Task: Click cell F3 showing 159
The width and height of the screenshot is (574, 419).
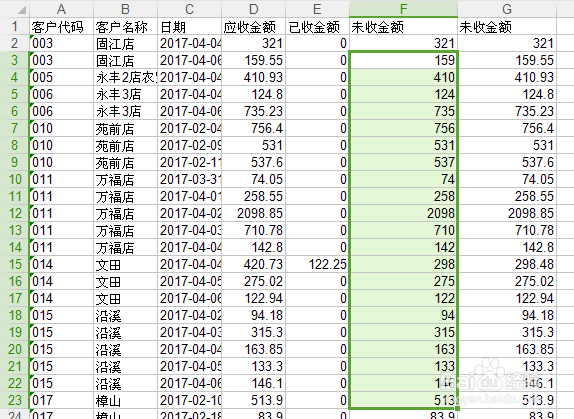Action: pyautogui.click(x=403, y=60)
